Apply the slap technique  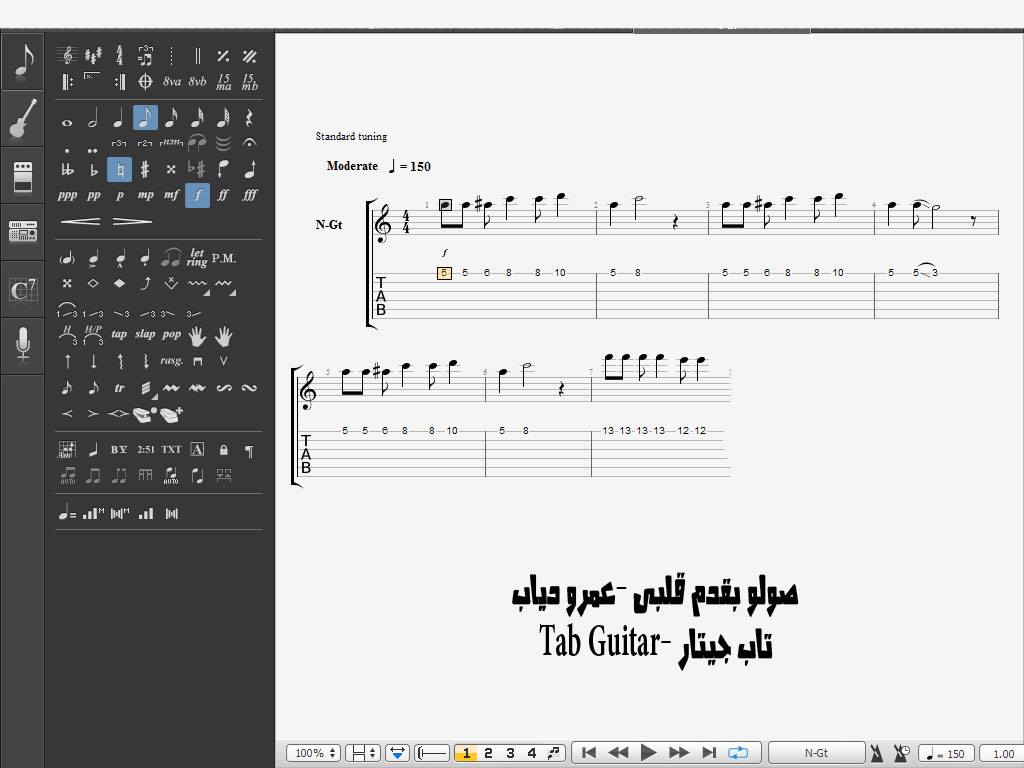tap(145, 335)
